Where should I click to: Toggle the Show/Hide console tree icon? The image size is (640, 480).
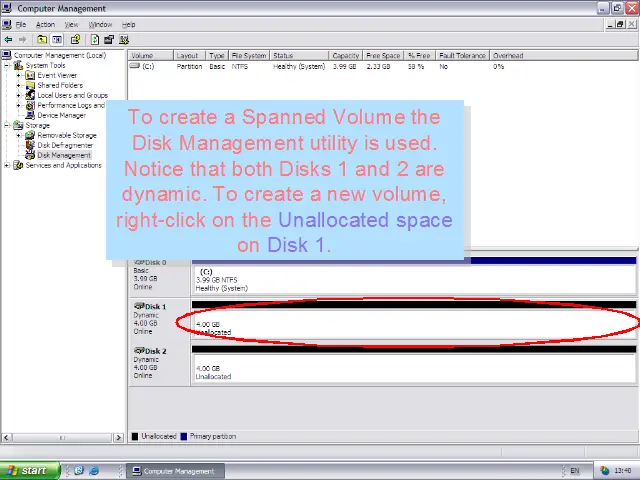(x=57, y=40)
